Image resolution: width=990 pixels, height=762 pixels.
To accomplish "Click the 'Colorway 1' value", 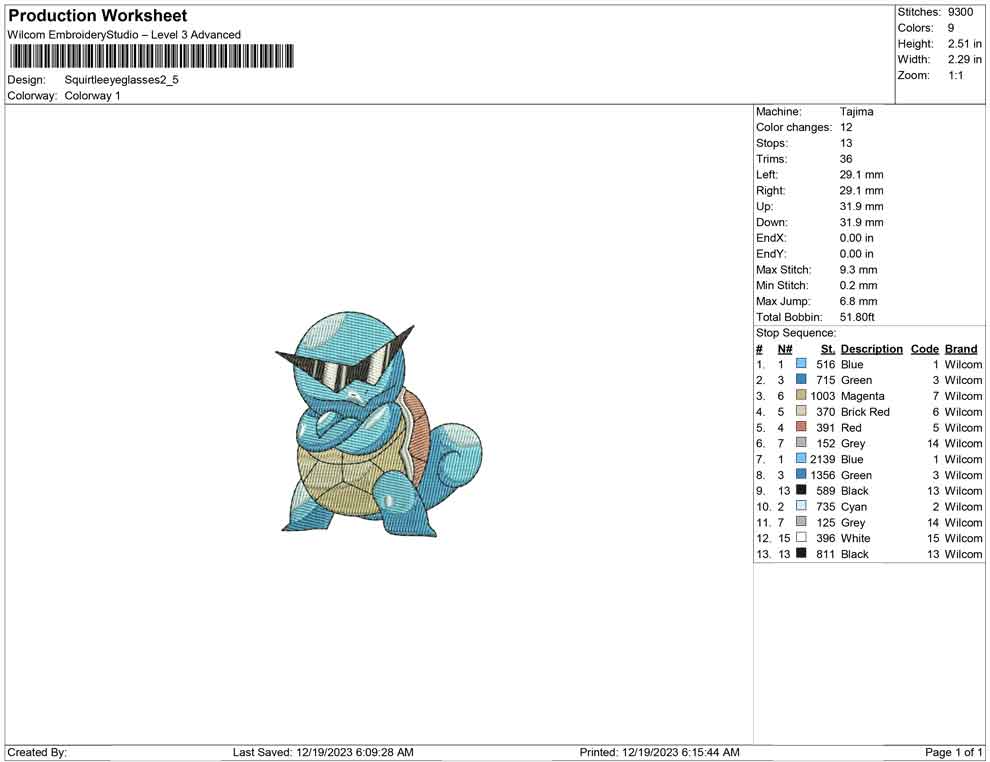I will click(x=92, y=96).
